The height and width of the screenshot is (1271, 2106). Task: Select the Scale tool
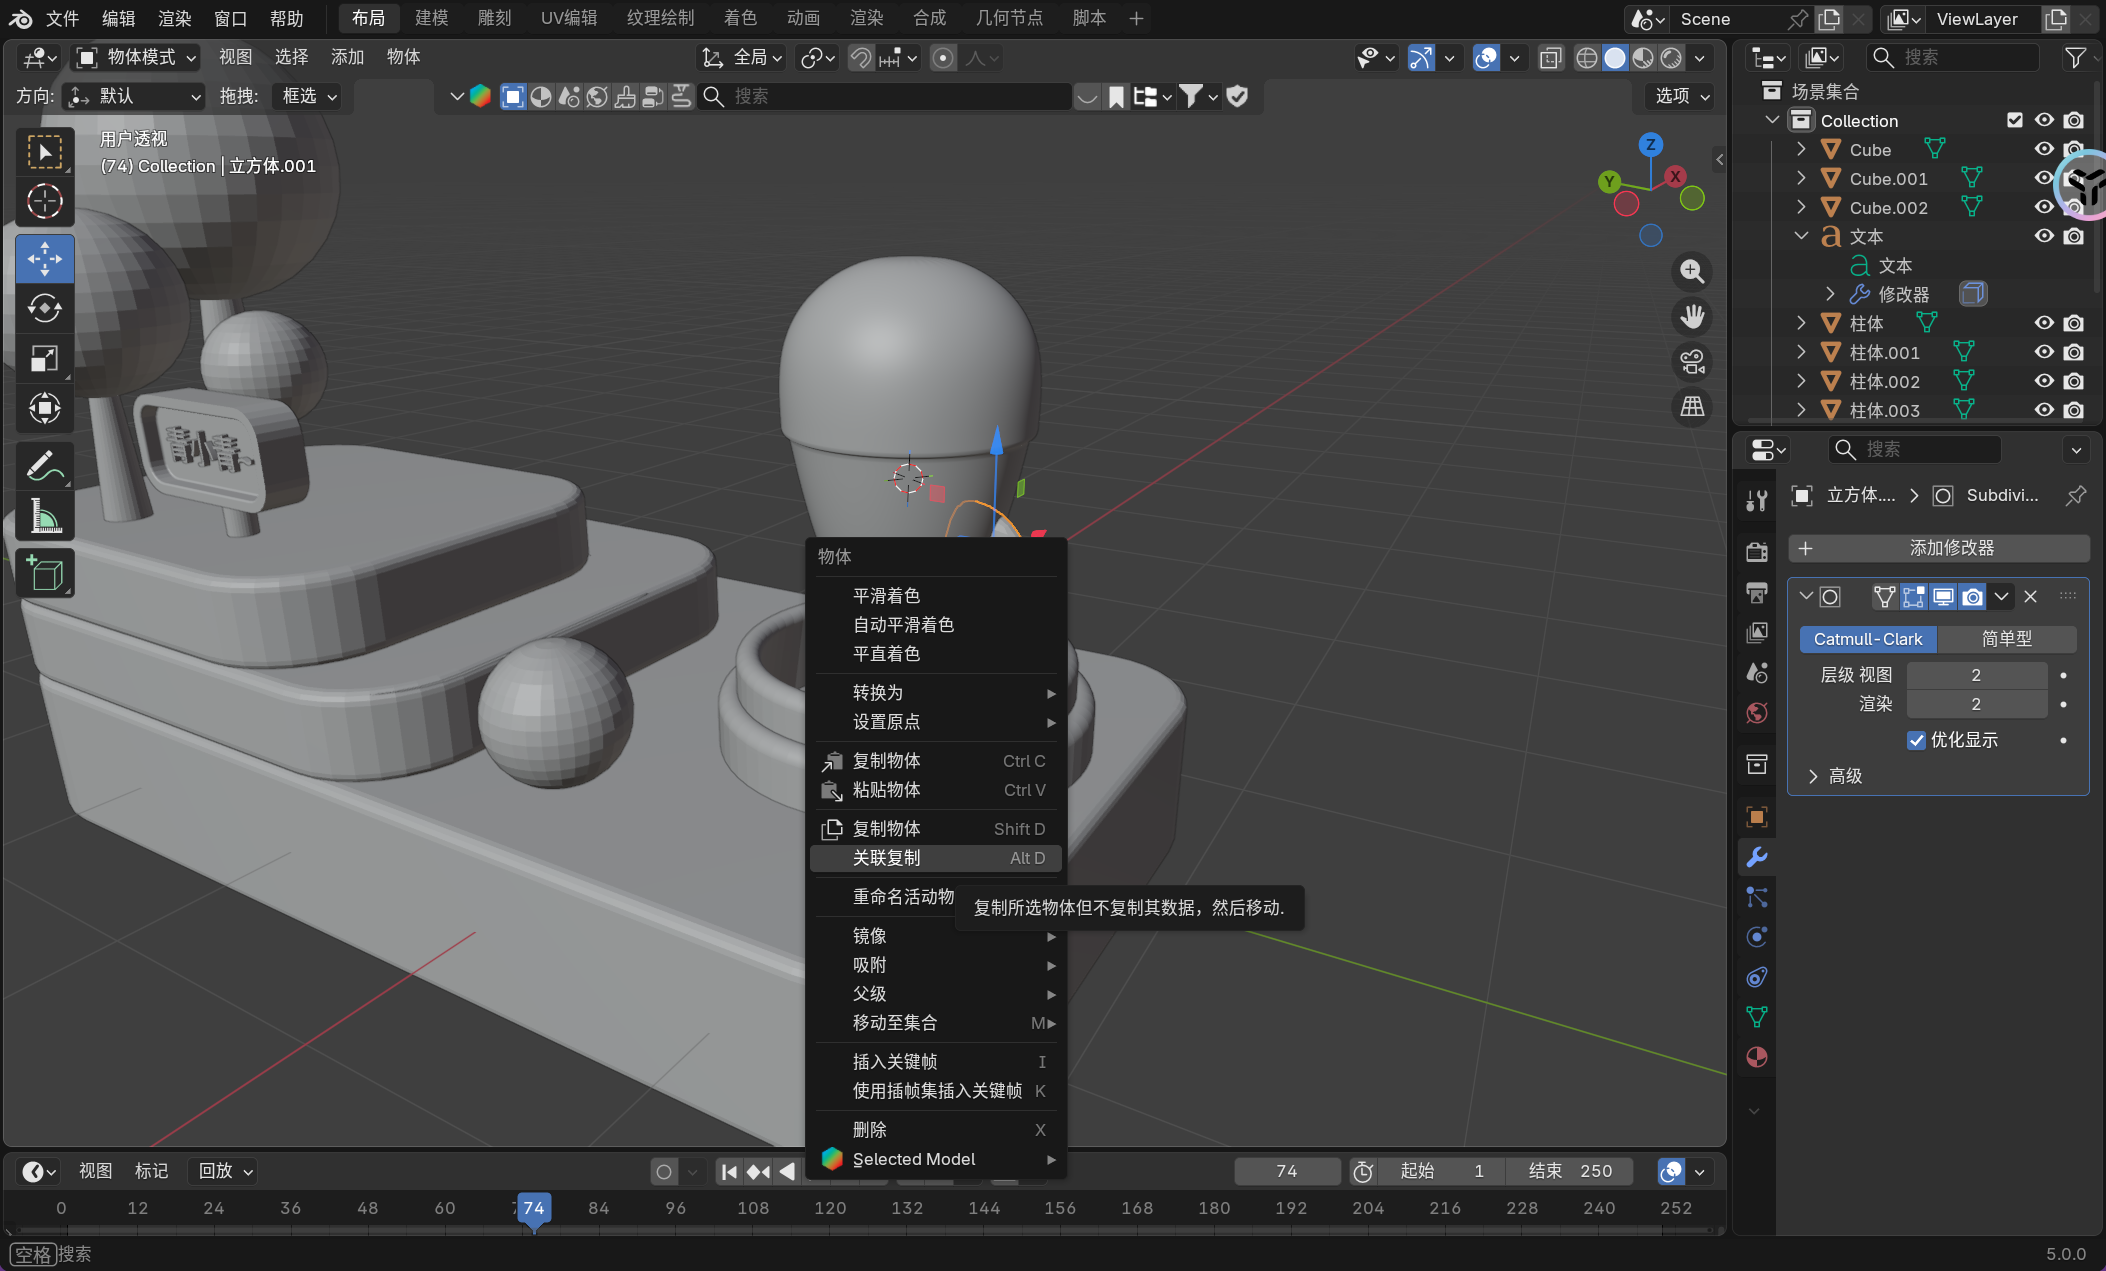coord(45,359)
